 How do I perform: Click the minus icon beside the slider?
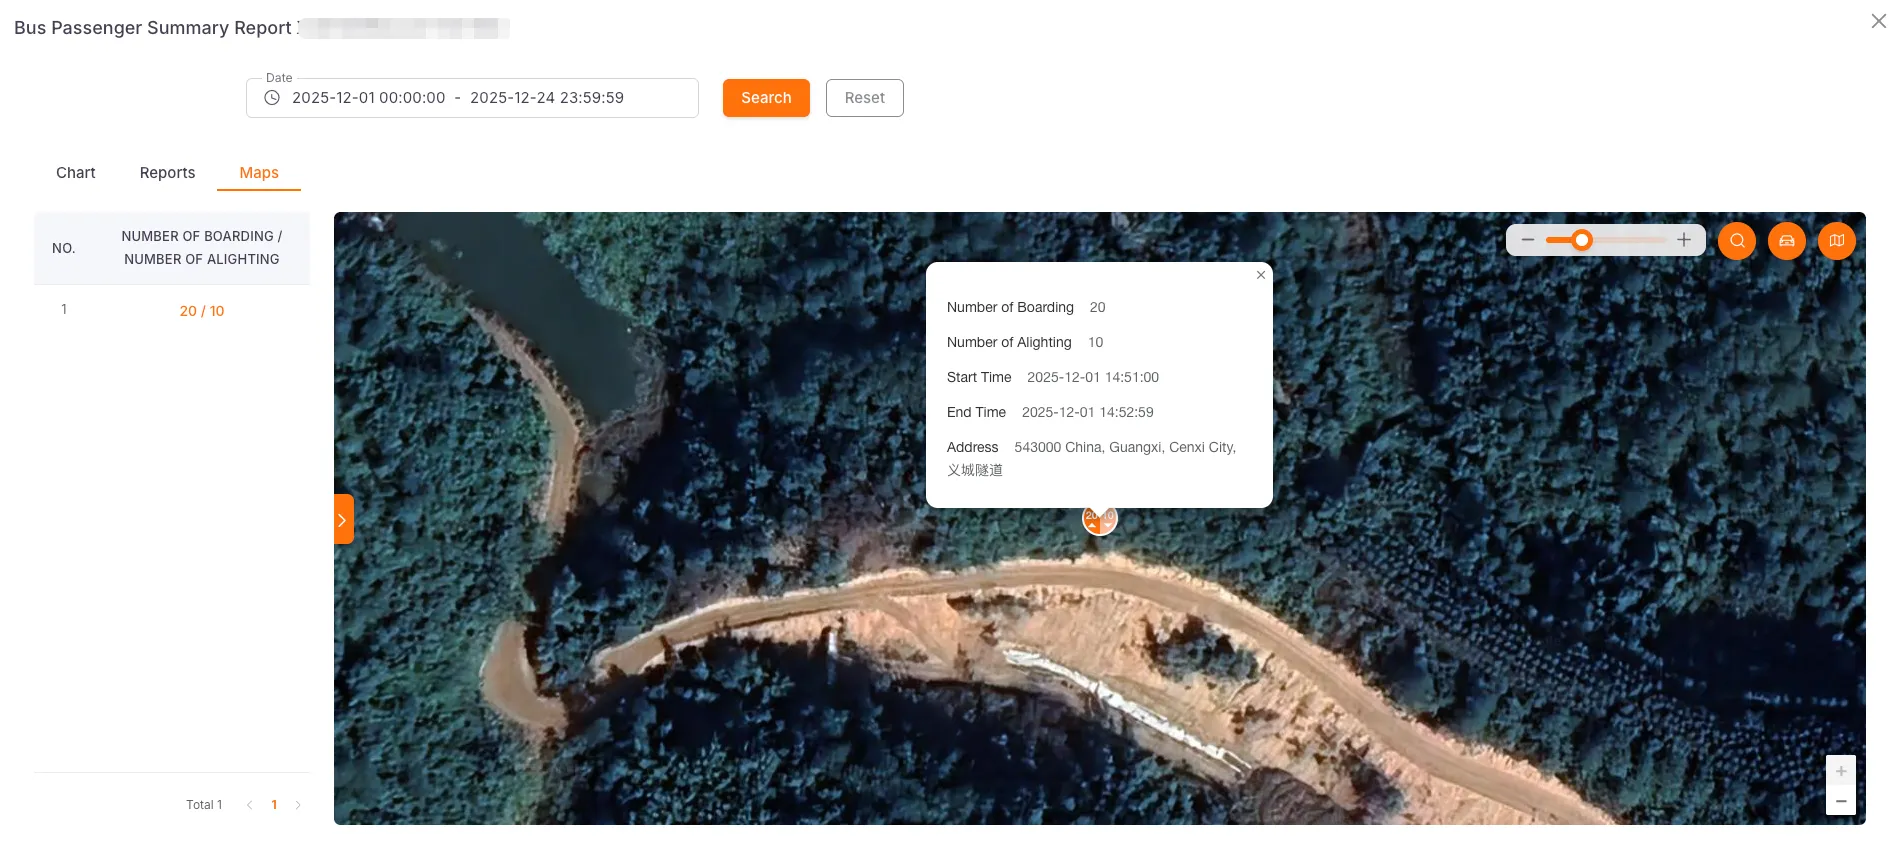coord(1527,240)
